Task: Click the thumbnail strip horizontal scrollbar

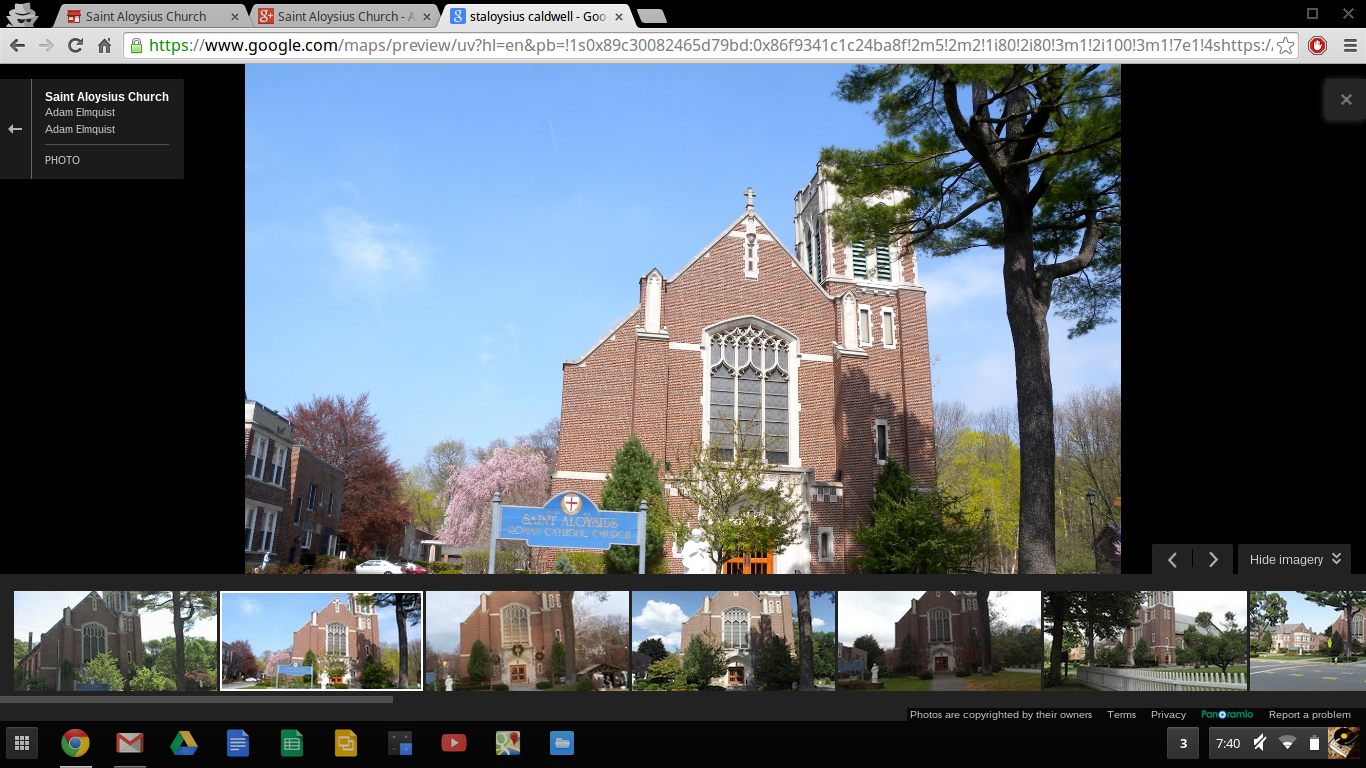Action: pos(196,699)
